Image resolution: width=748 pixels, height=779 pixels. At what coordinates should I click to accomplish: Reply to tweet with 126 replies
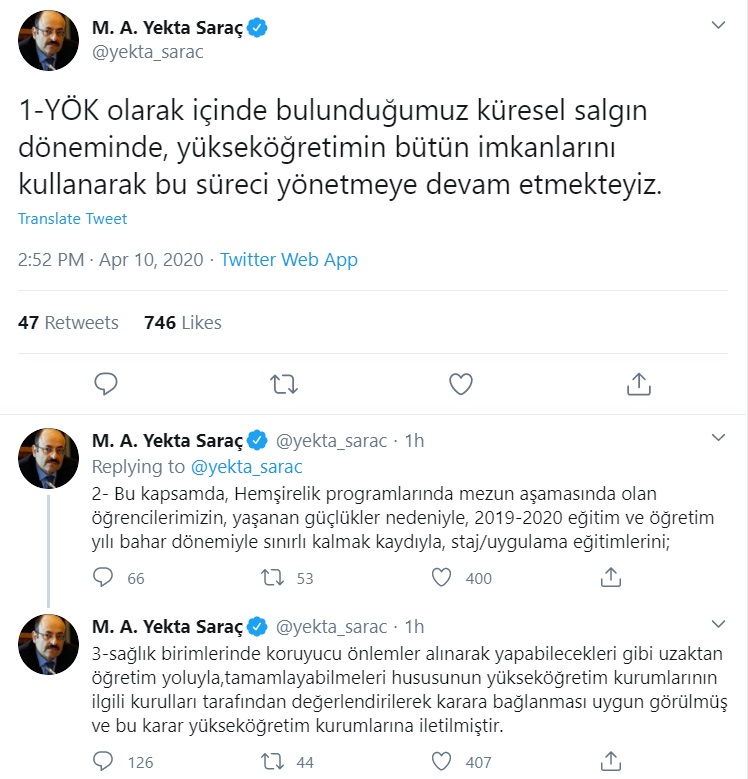click(x=105, y=761)
